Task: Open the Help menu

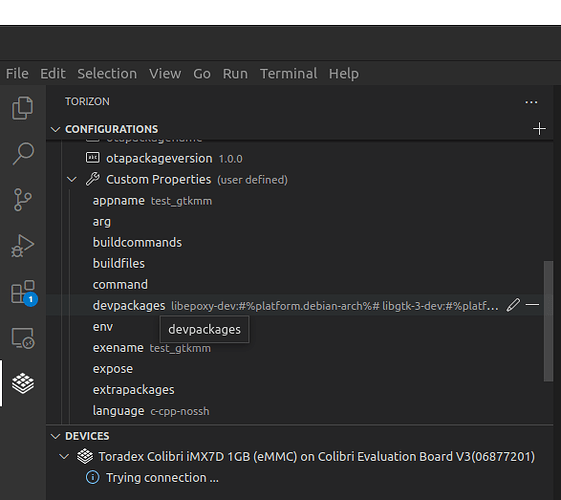Action: tap(344, 74)
